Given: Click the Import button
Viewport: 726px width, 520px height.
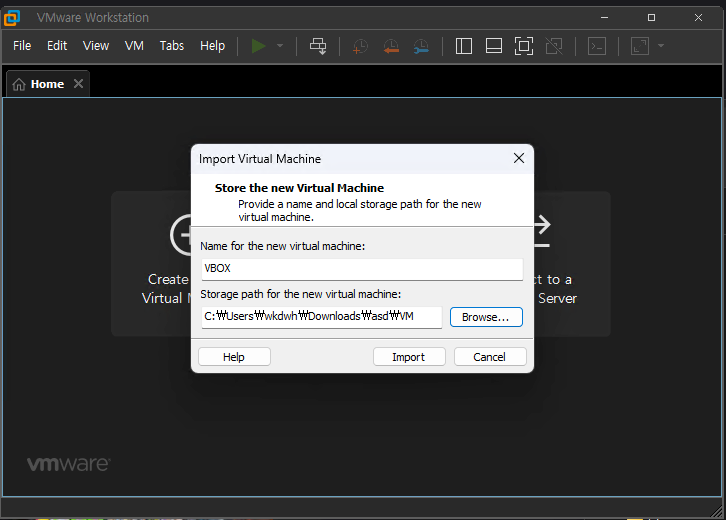Looking at the screenshot, I should pyautogui.click(x=409, y=357).
